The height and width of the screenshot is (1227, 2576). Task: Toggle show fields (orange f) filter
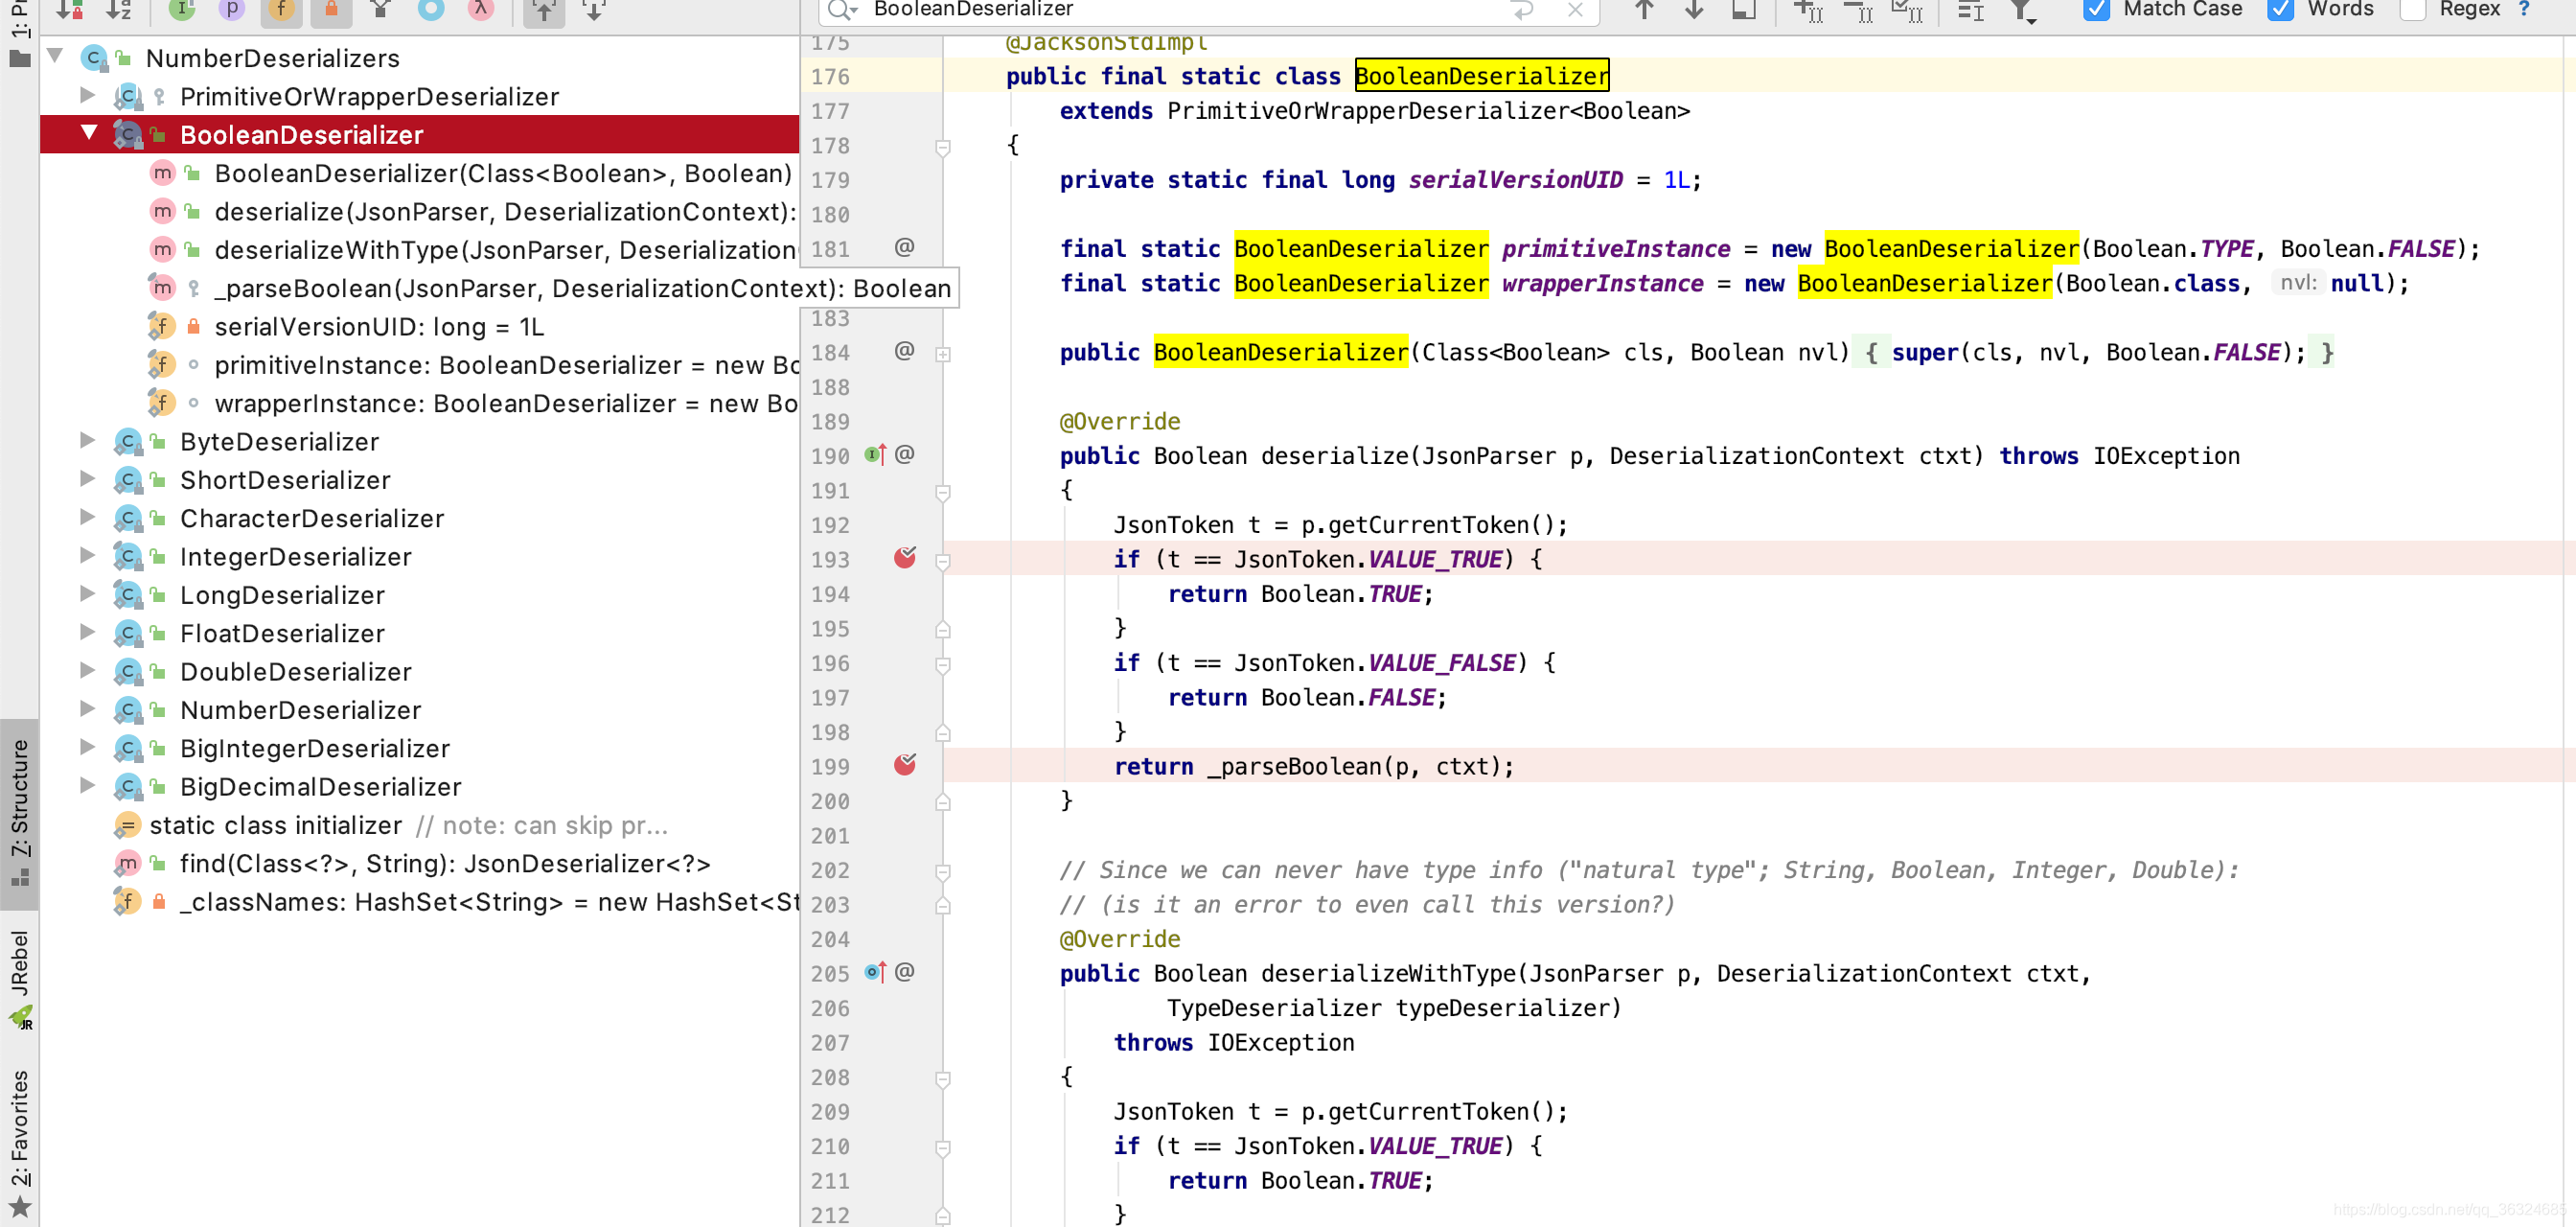[282, 9]
